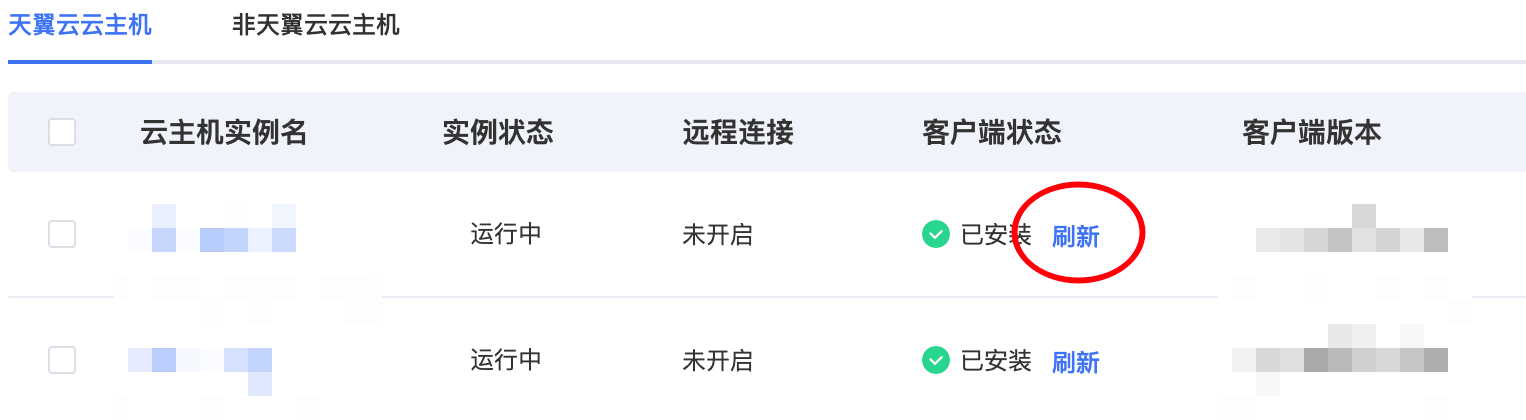This screenshot has width=1526, height=420.
Task: Click the 远程连接 column header
Action: click(x=738, y=132)
